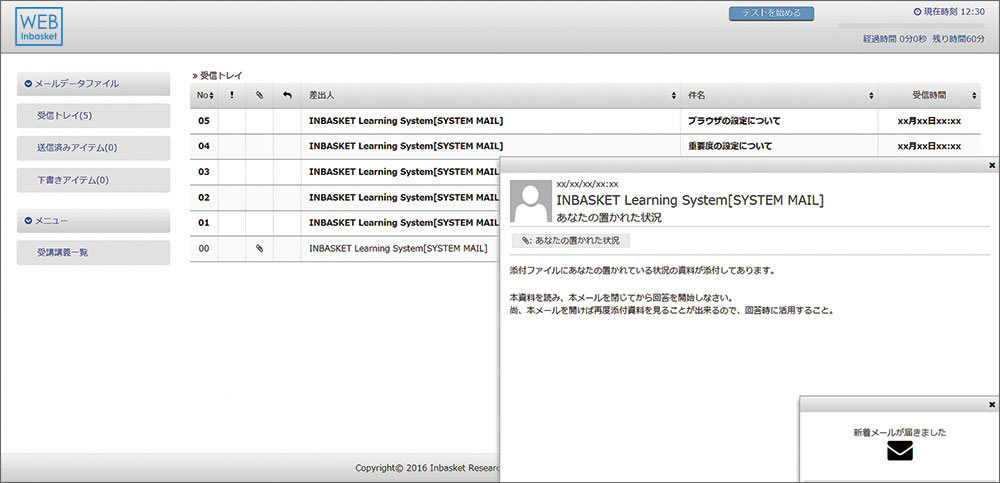Sort by reply arrow column header
1000x483 pixels.
coord(287,95)
